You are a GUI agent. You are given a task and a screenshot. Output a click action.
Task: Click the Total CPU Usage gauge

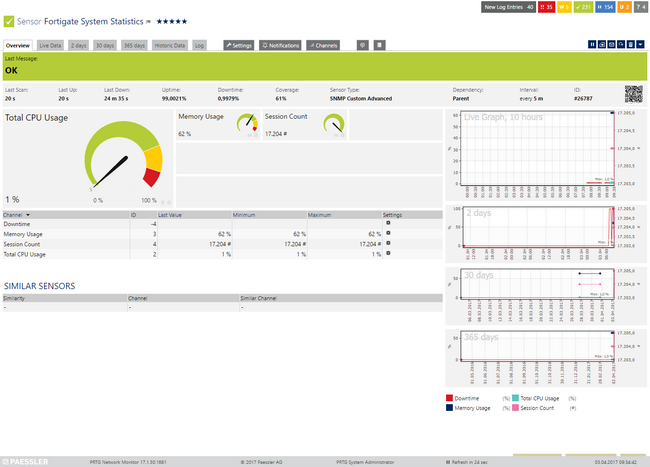pyautogui.click(x=124, y=155)
